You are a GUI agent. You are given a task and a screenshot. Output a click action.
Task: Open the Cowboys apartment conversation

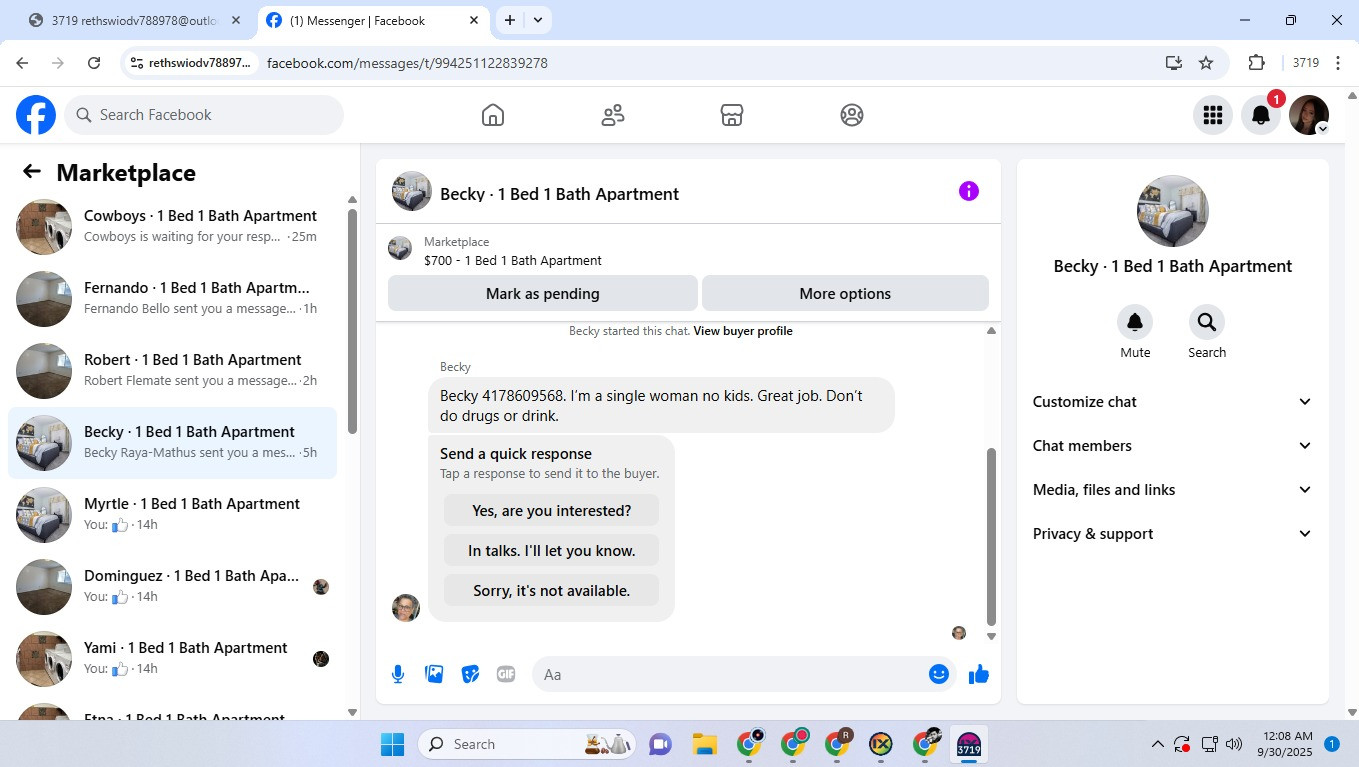point(172,227)
